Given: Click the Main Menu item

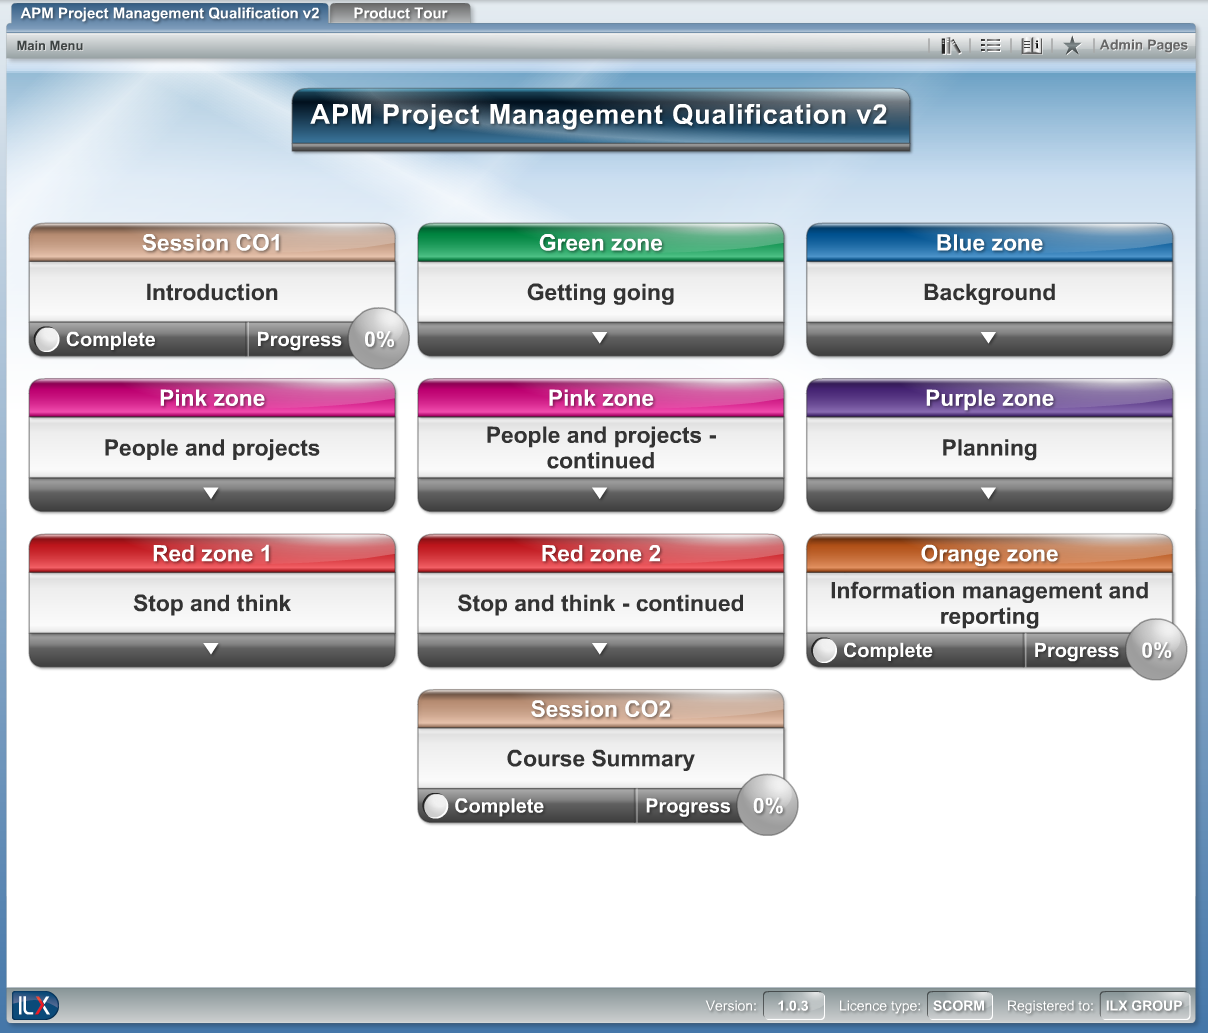Looking at the screenshot, I should pyautogui.click(x=49, y=45).
